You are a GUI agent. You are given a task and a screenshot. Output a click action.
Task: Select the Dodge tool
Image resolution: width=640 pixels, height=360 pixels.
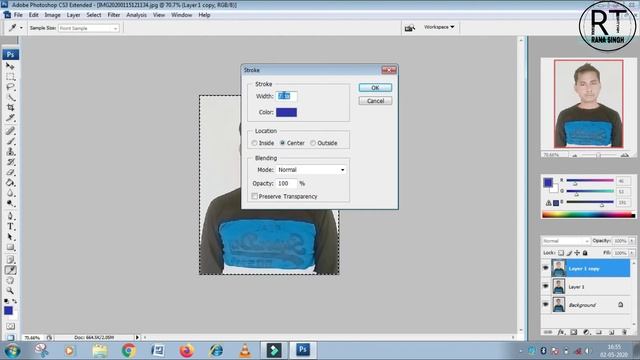click(x=10, y=203)
